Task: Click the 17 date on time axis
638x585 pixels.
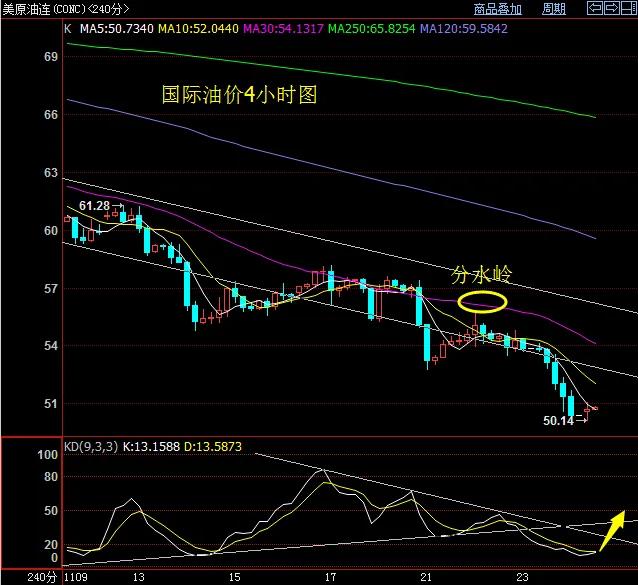Action: (x=330, y=577)
